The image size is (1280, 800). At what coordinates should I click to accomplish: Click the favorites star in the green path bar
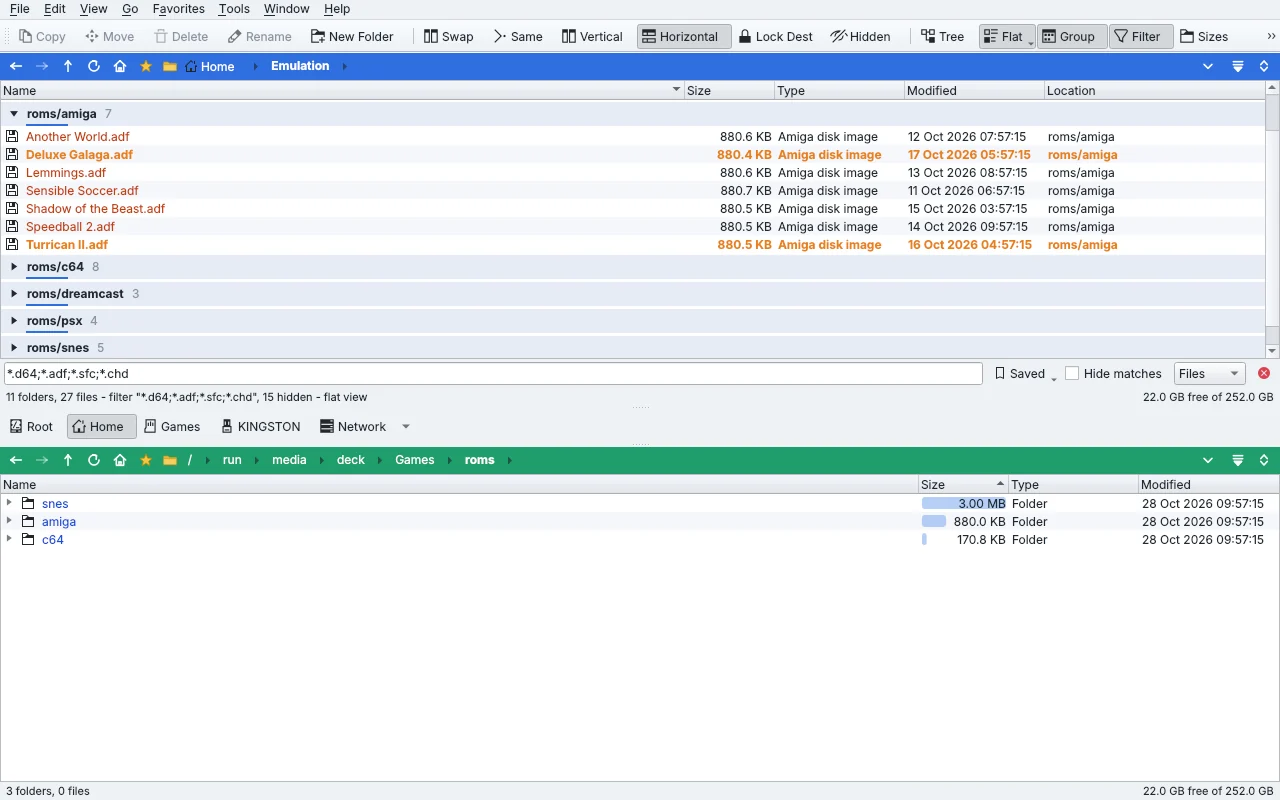[146, 460]
